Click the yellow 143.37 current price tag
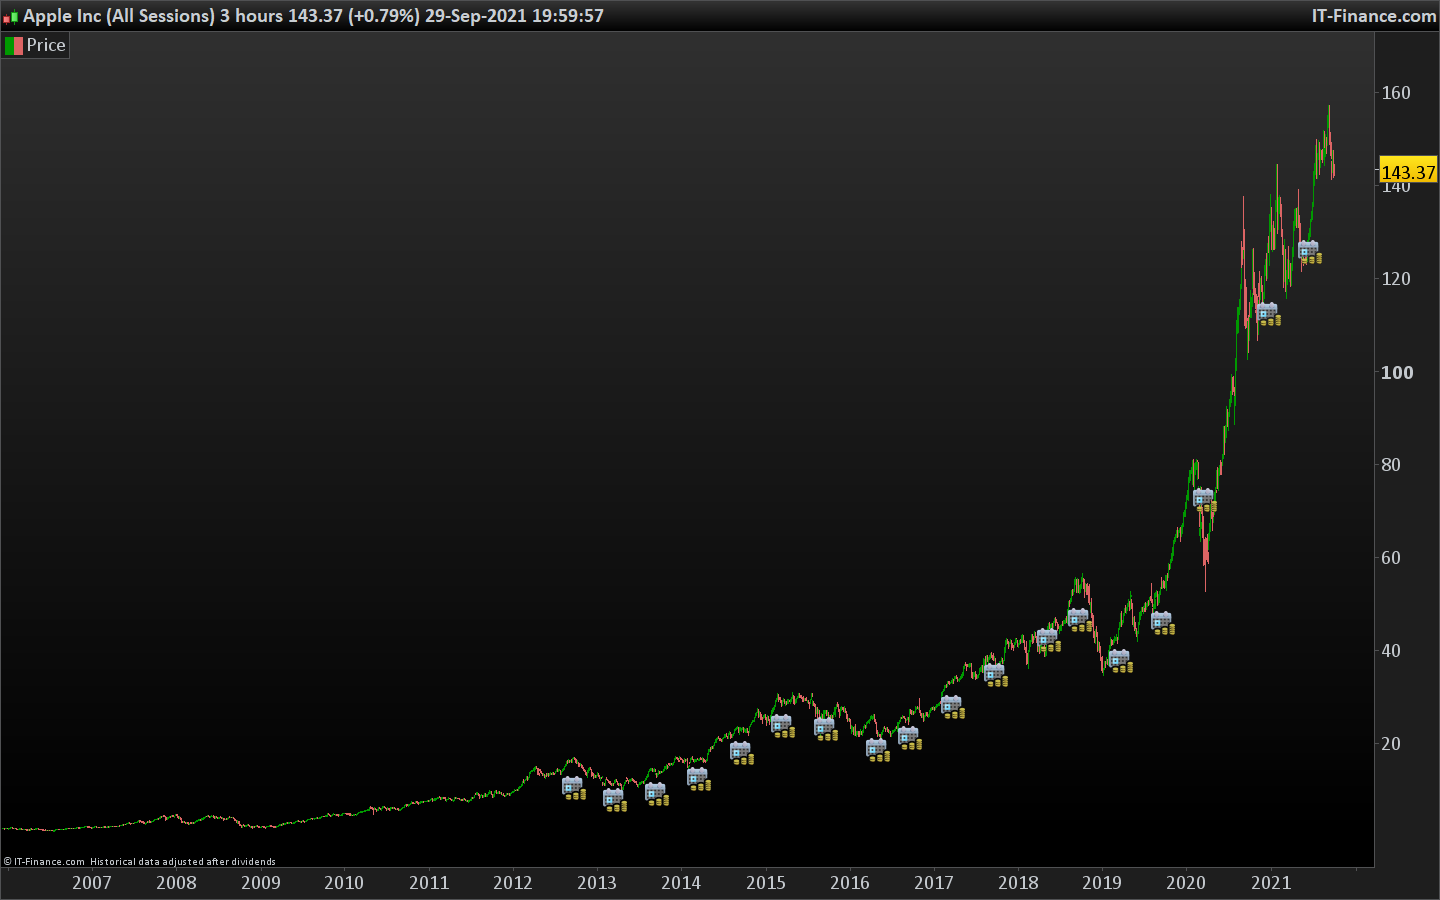This screenshot has height=900, width=1440. [1408, 172]
